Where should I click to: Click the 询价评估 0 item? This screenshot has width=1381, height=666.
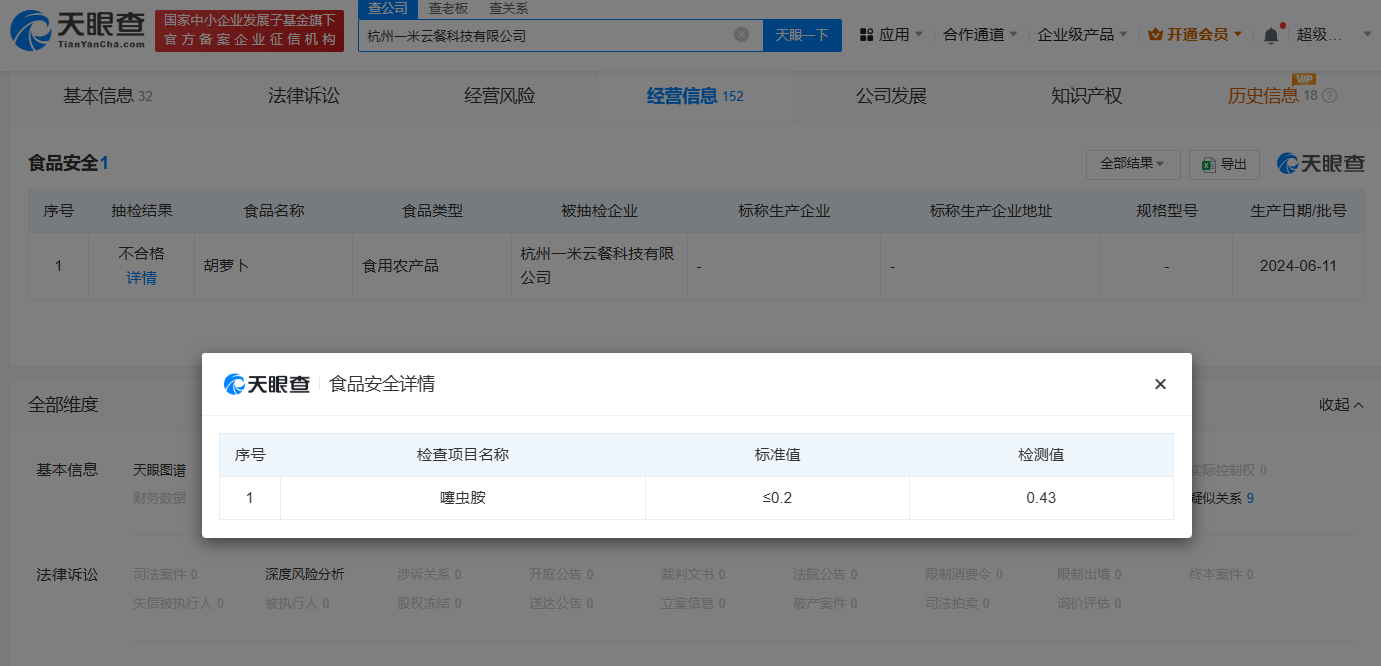coord(1089,603)
